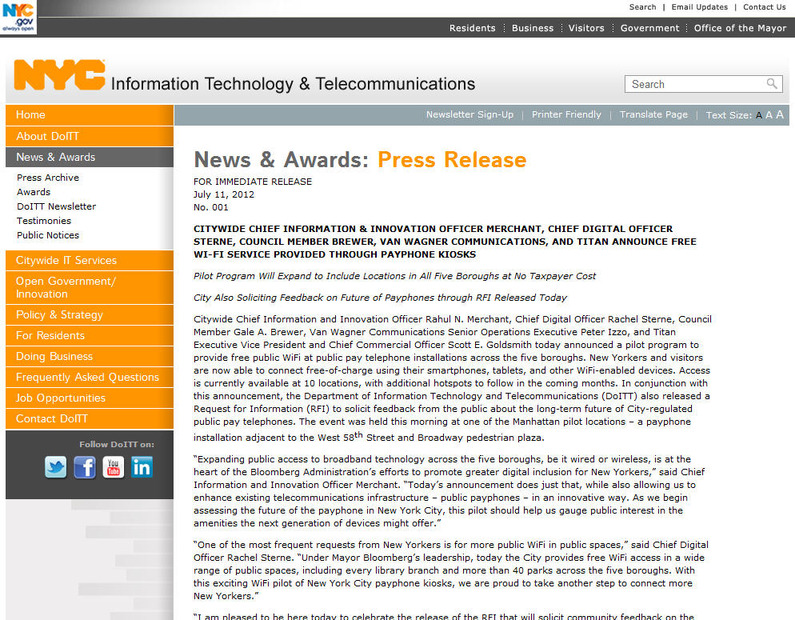
Task: Open DoITT Newsletter link
Action: click(x=56, y=207)
